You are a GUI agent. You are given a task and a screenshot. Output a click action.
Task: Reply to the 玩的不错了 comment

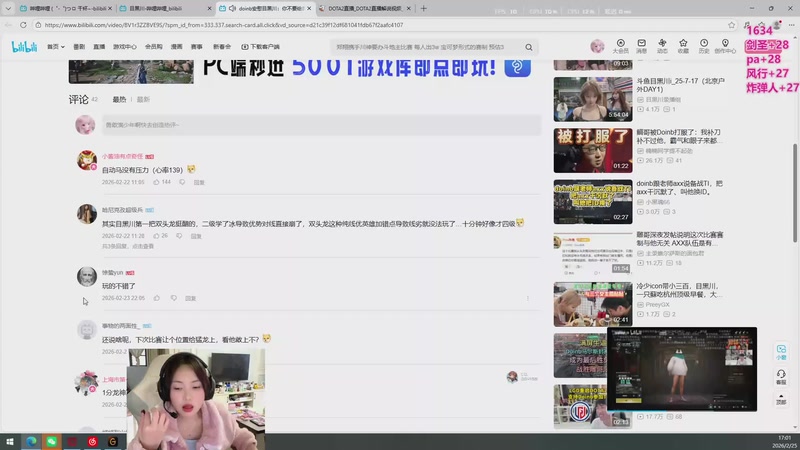(190, 298)
